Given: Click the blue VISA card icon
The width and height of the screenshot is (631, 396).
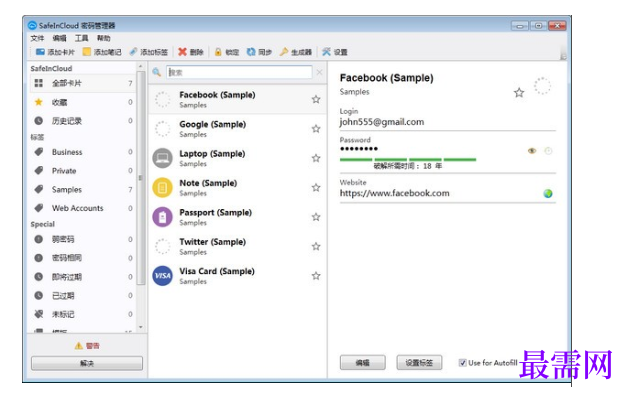Looking at the screenshot, I should [x=163, y=276].
